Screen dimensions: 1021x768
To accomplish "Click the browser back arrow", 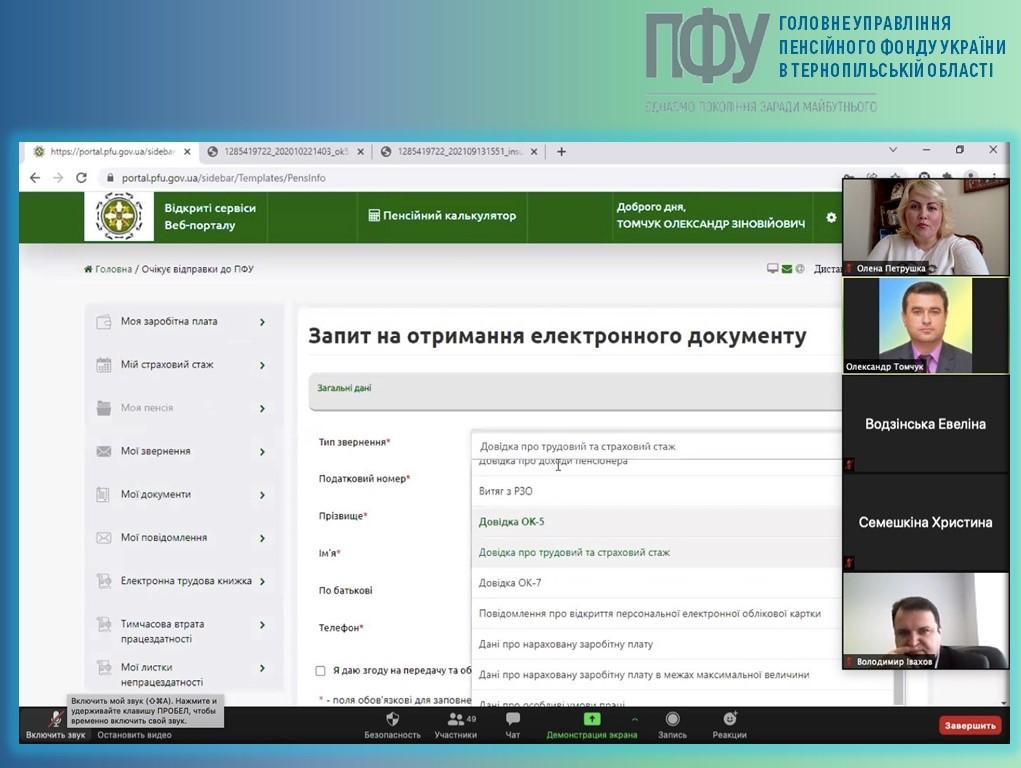I will pyautogui.click(x=35, y=178).
